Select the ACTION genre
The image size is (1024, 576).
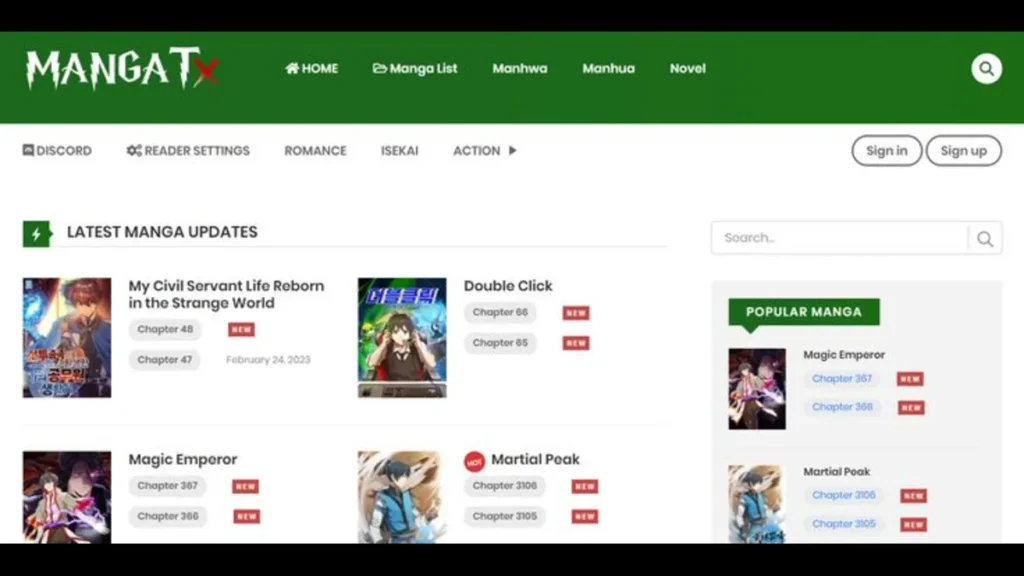pyautogui.click(x=477, y=151)
